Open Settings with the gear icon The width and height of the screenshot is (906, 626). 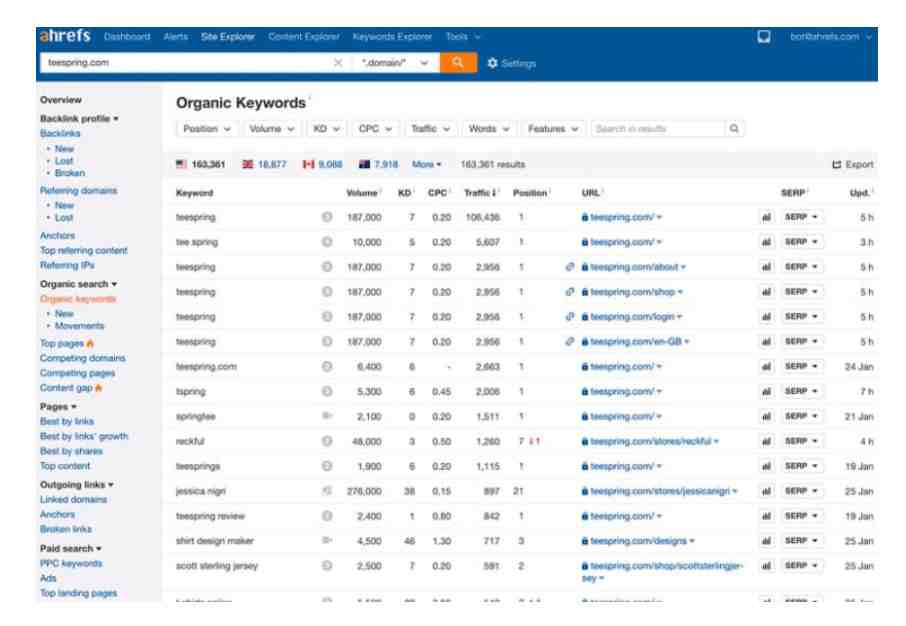pyautogui.click(x=512, y=63)
